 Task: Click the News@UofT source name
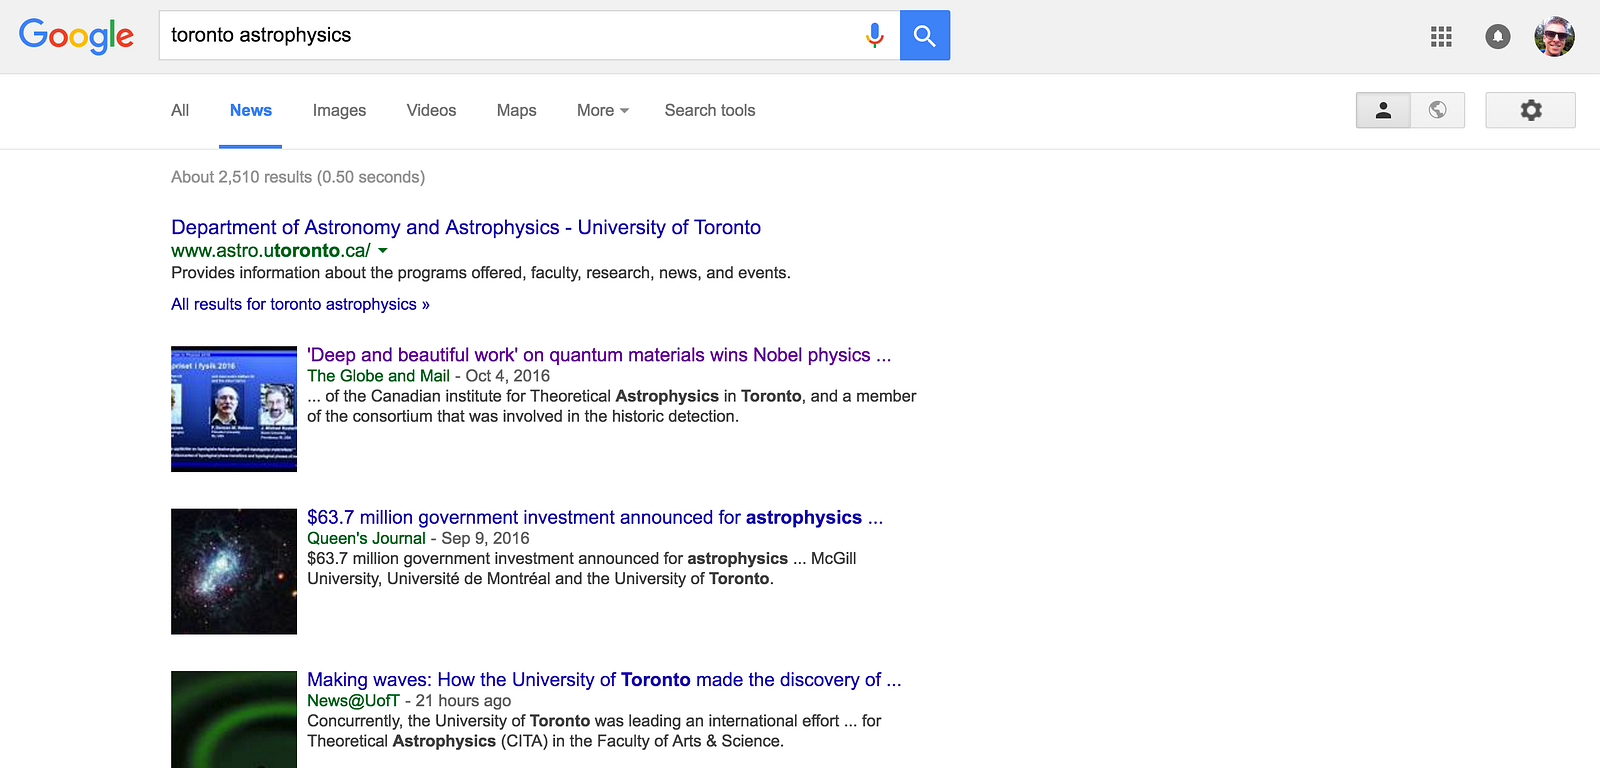[x=353, y=701]
